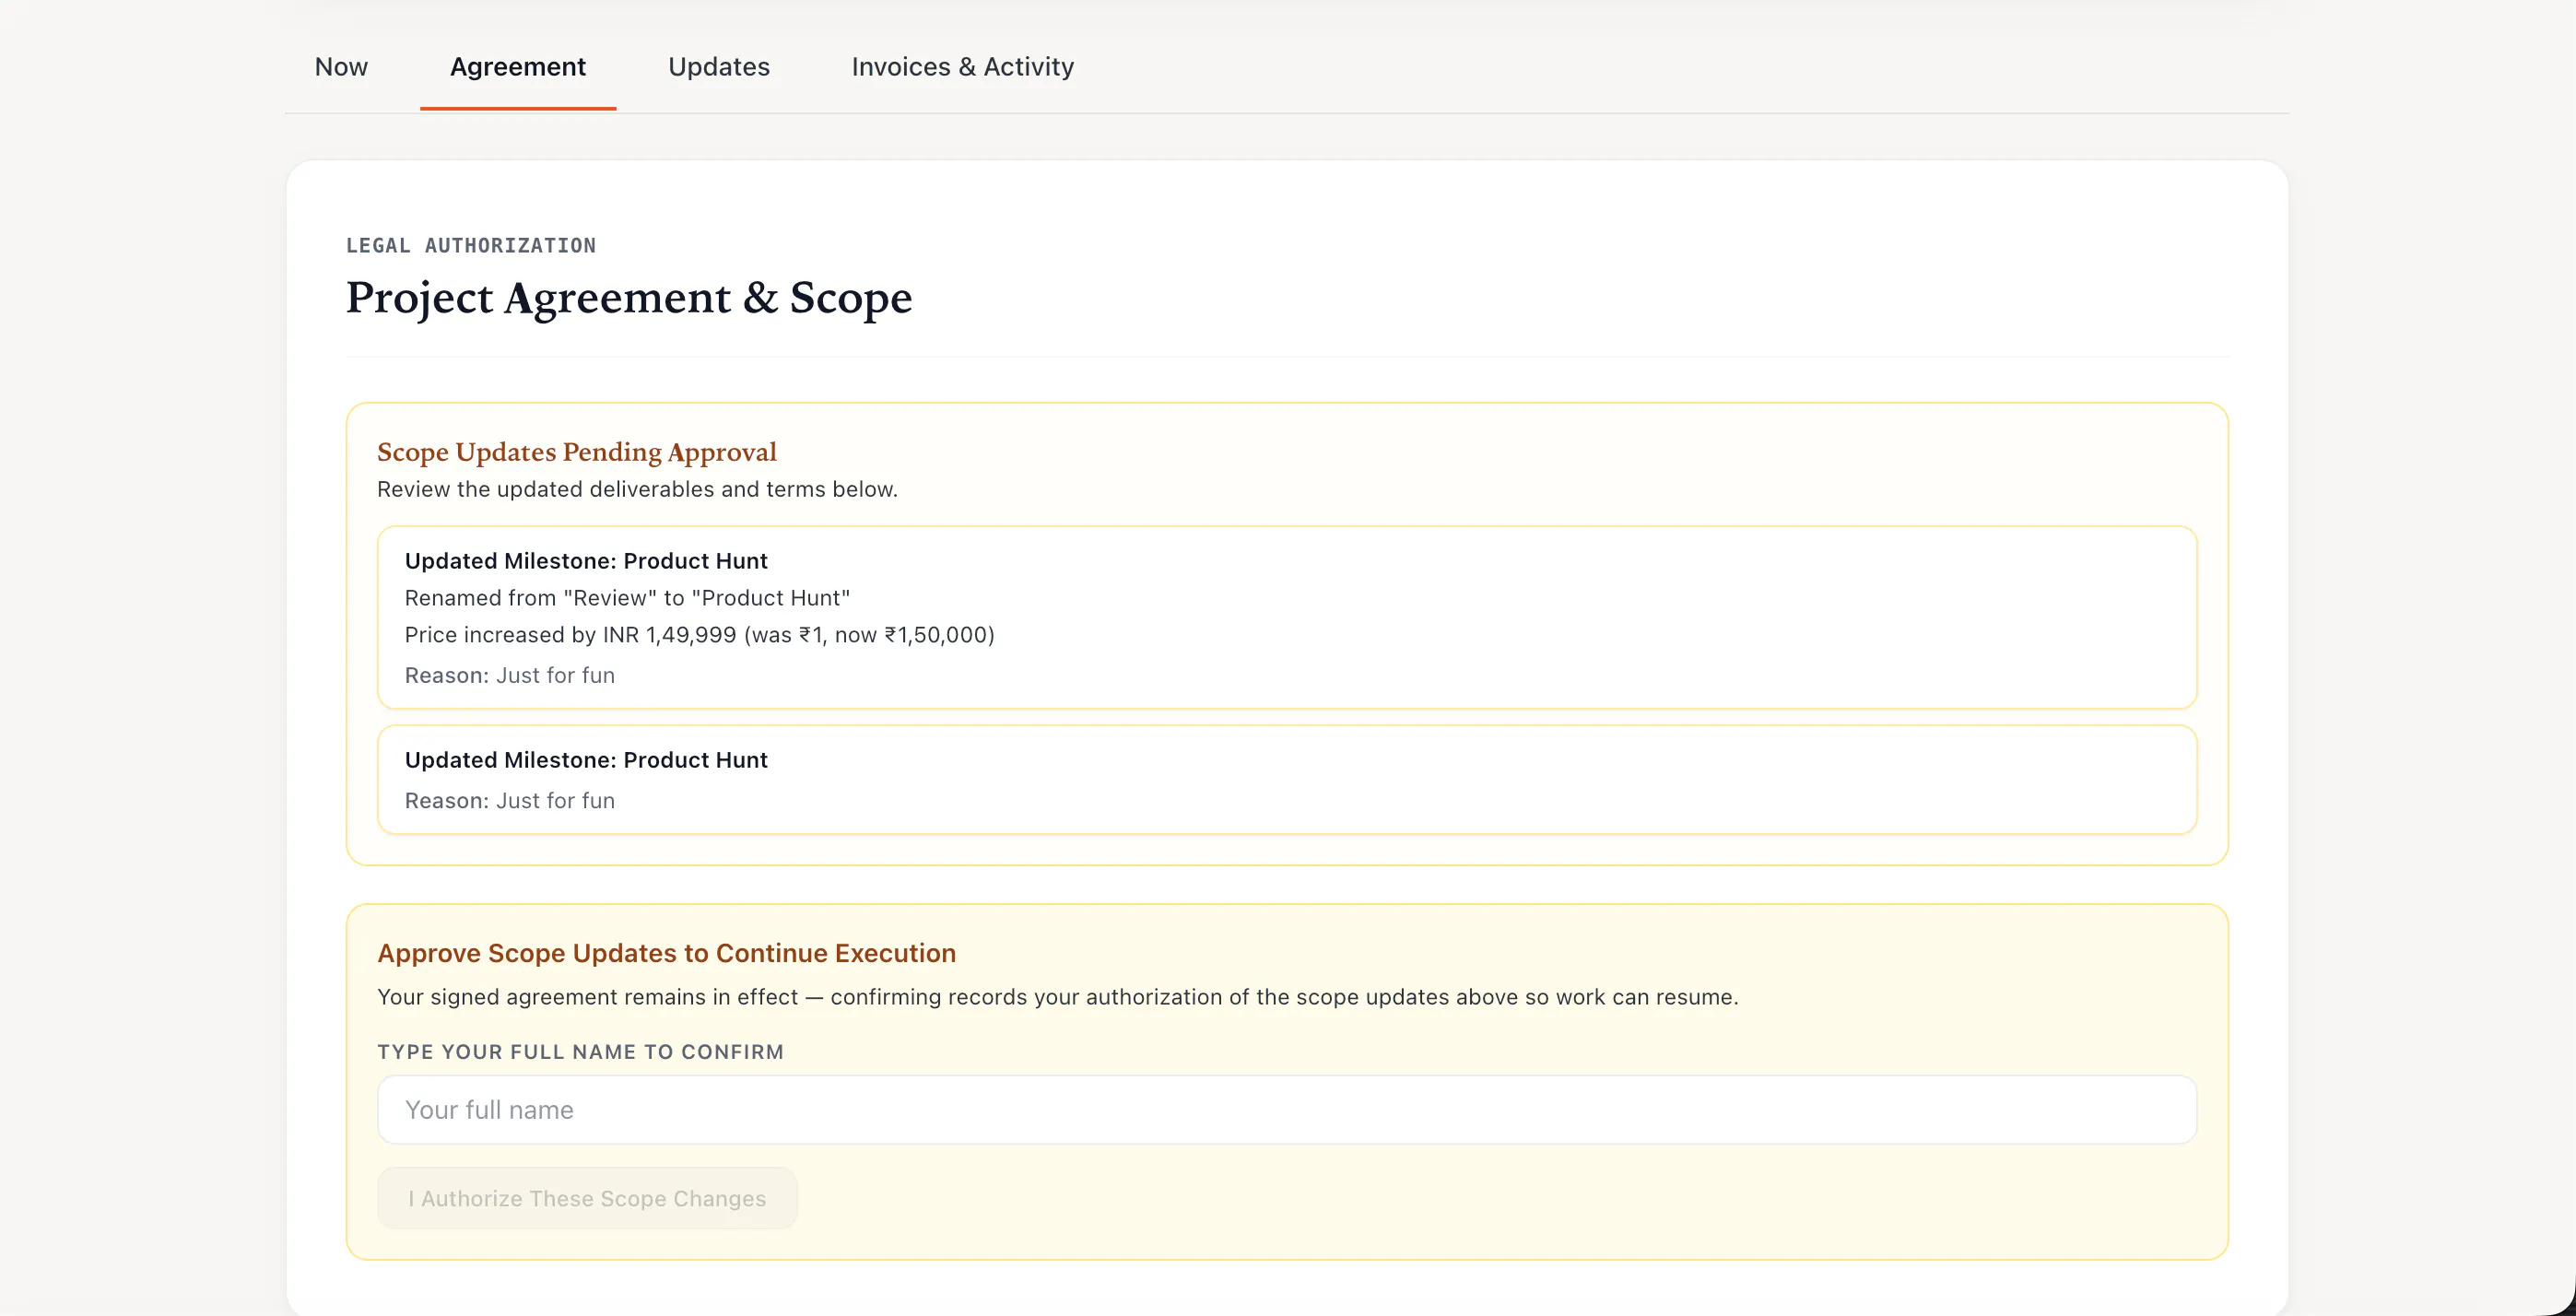
Task: Click 'Approve Scope Updates to Continue Execution' heading
Action: (x=666, y=953)
